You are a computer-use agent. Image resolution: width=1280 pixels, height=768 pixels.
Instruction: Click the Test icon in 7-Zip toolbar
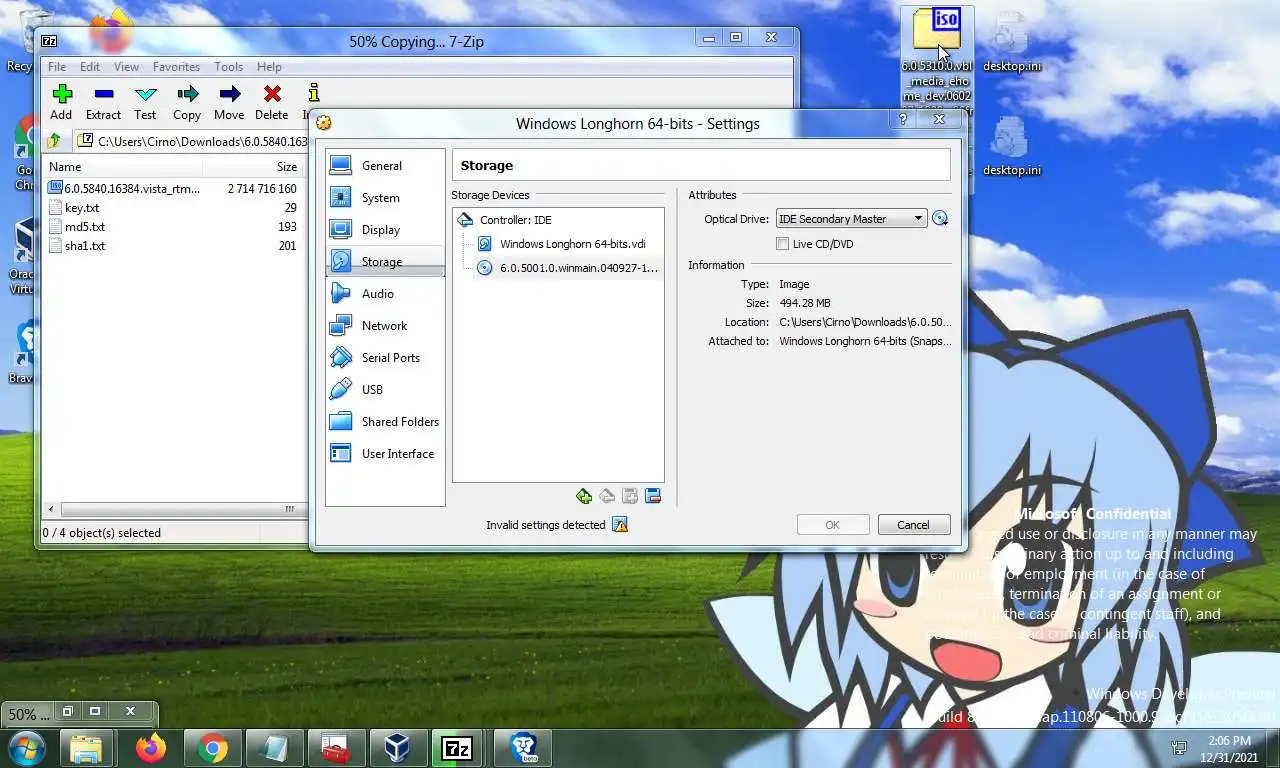[145, 94]
